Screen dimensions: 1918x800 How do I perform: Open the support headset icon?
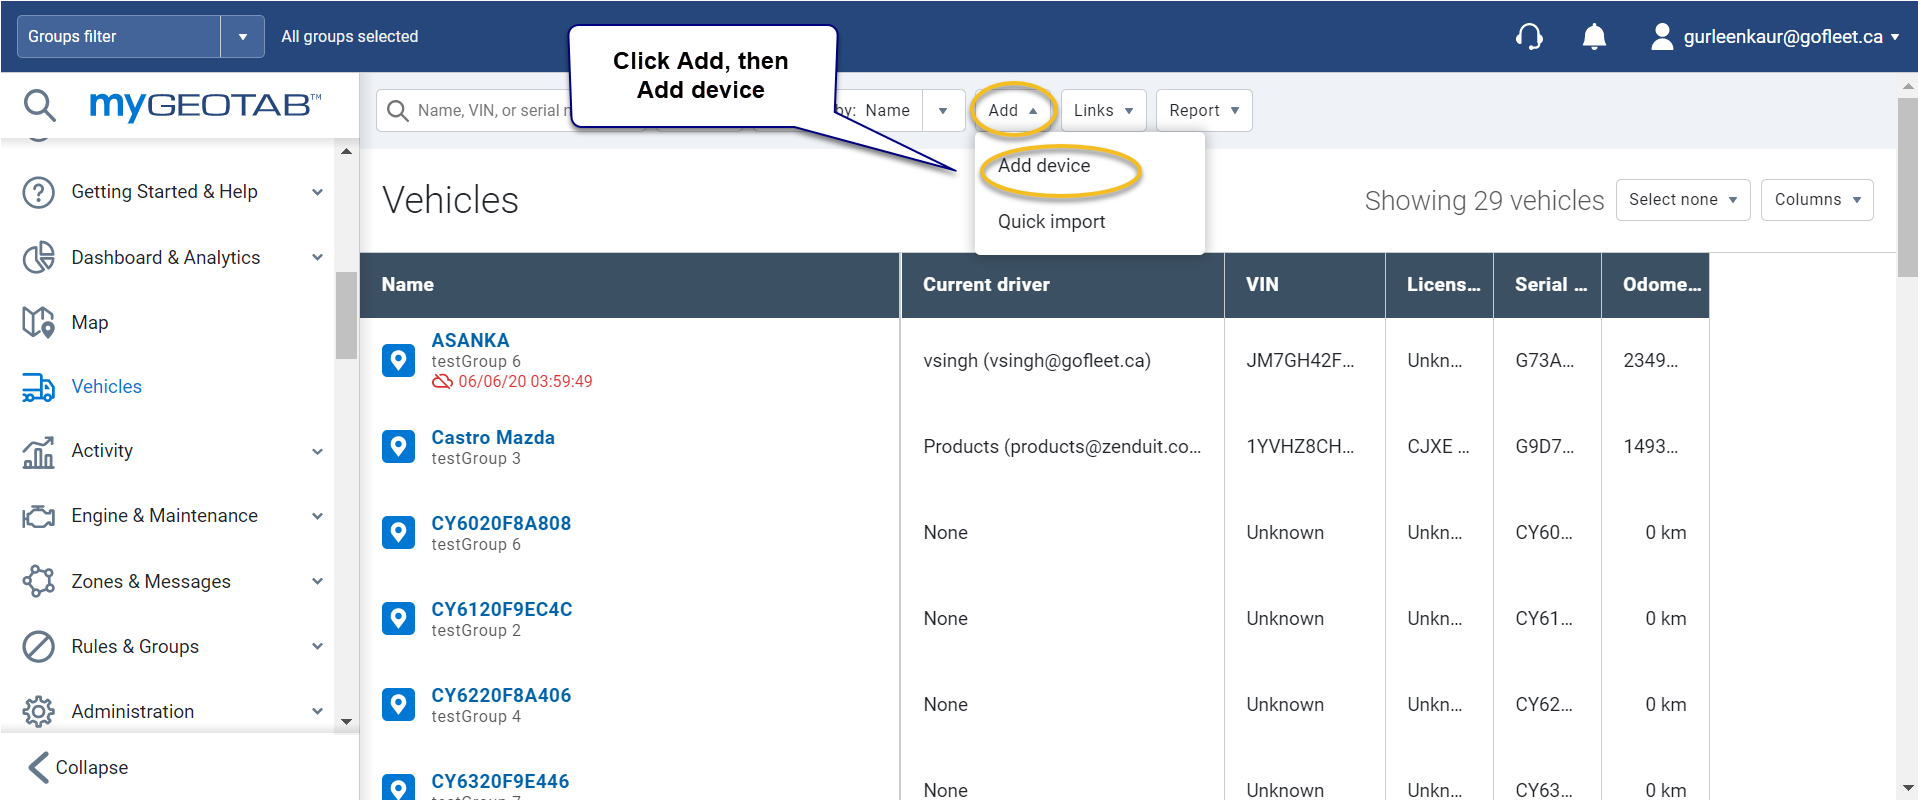point(1529,37)
